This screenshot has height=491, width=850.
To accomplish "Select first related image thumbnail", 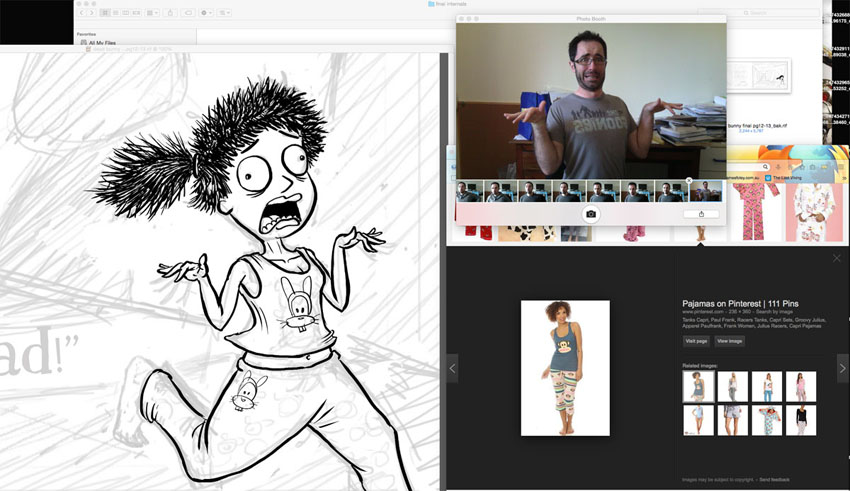I will pyautogui.click(x=698, y=386).
